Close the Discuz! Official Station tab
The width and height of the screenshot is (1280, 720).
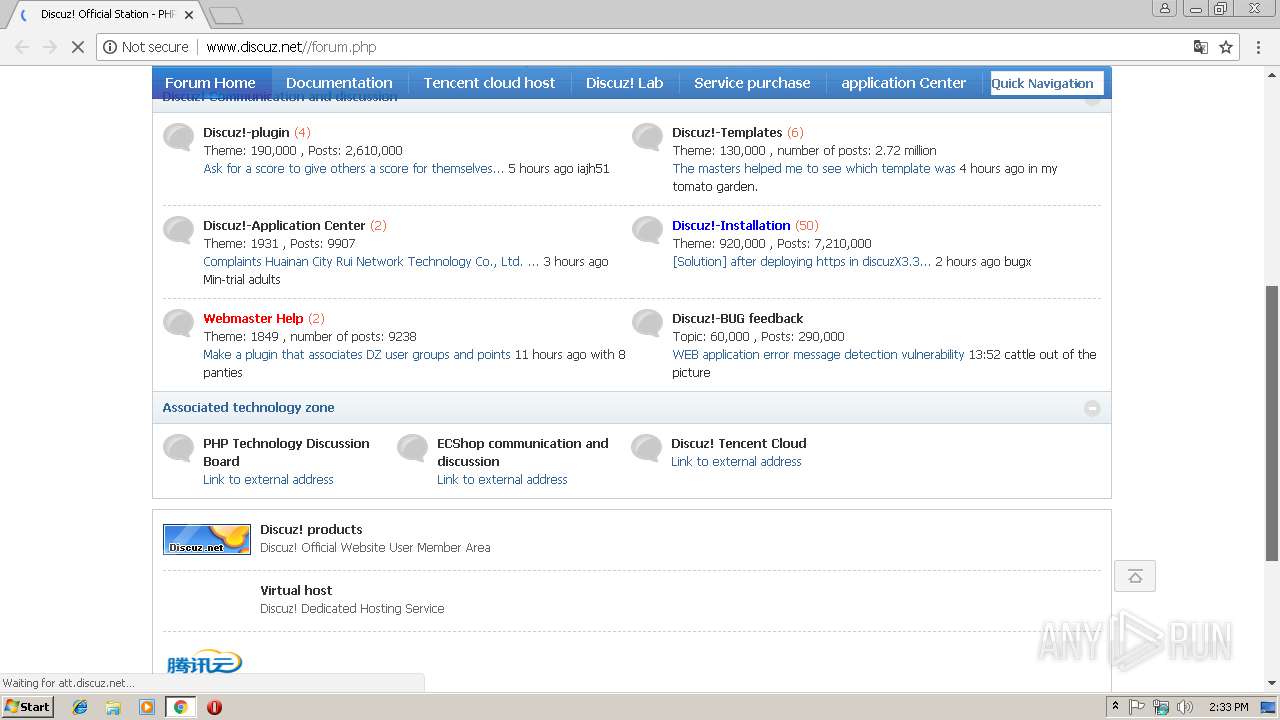189,15
